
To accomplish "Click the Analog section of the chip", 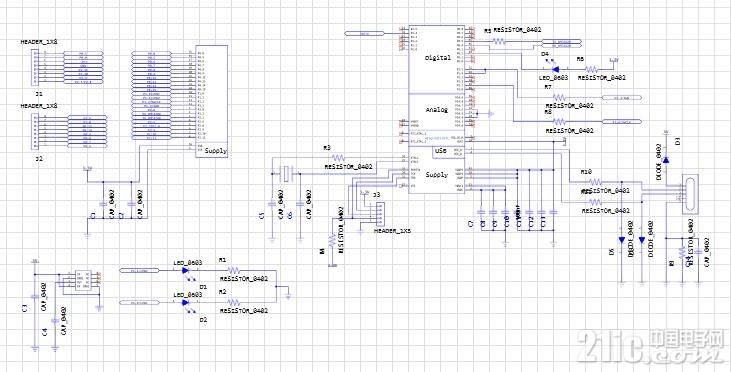I will (437, 111).
